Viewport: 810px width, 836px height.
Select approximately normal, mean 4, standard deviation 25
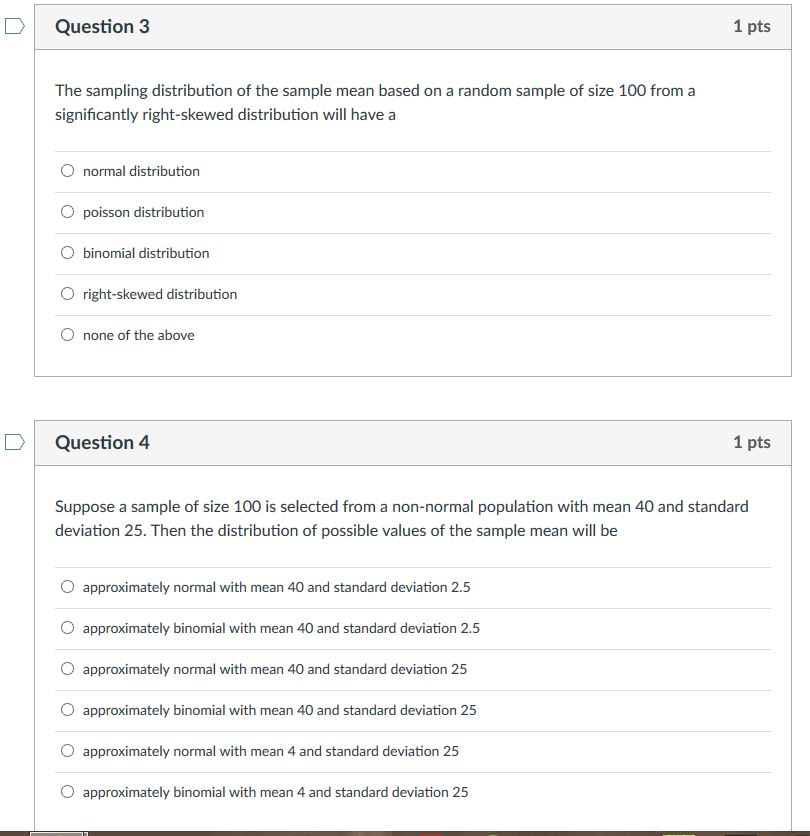[x=67, y=750]
